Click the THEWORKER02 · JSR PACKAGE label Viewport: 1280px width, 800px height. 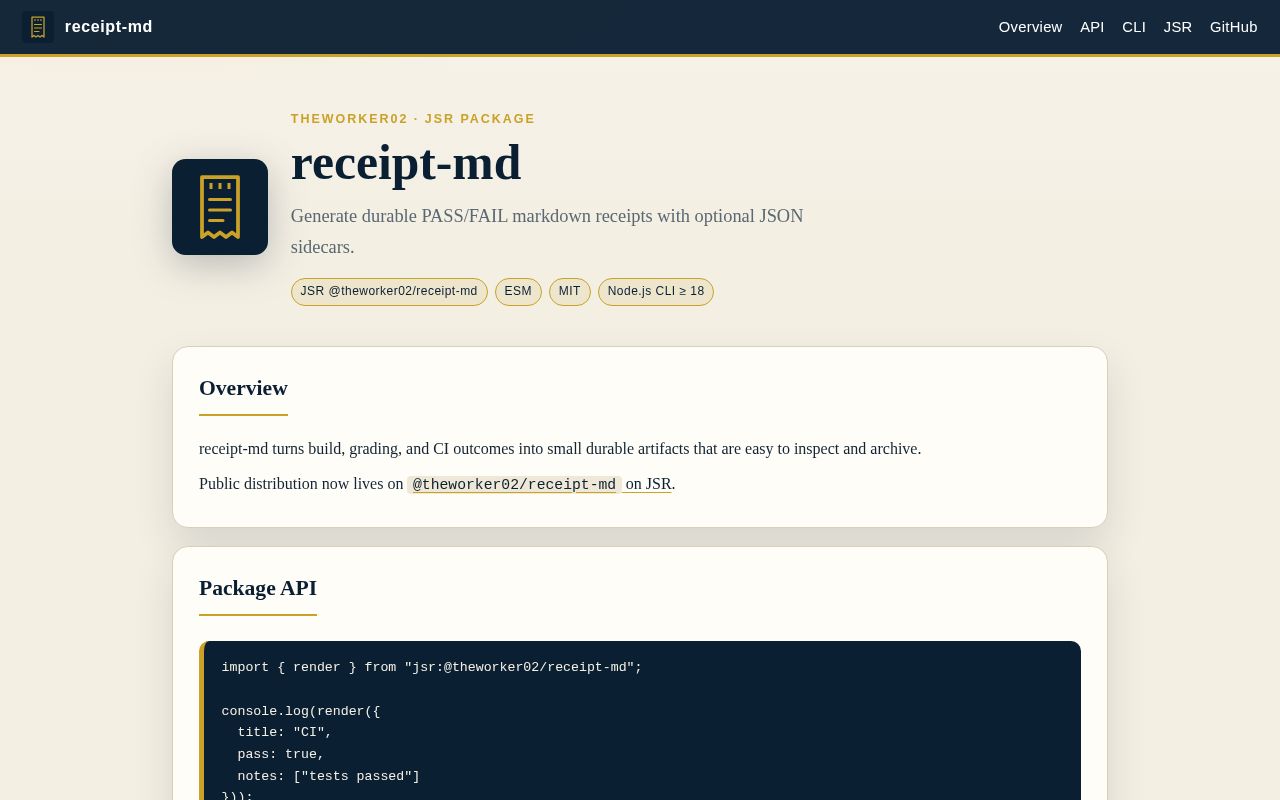(x=413, y=119)
